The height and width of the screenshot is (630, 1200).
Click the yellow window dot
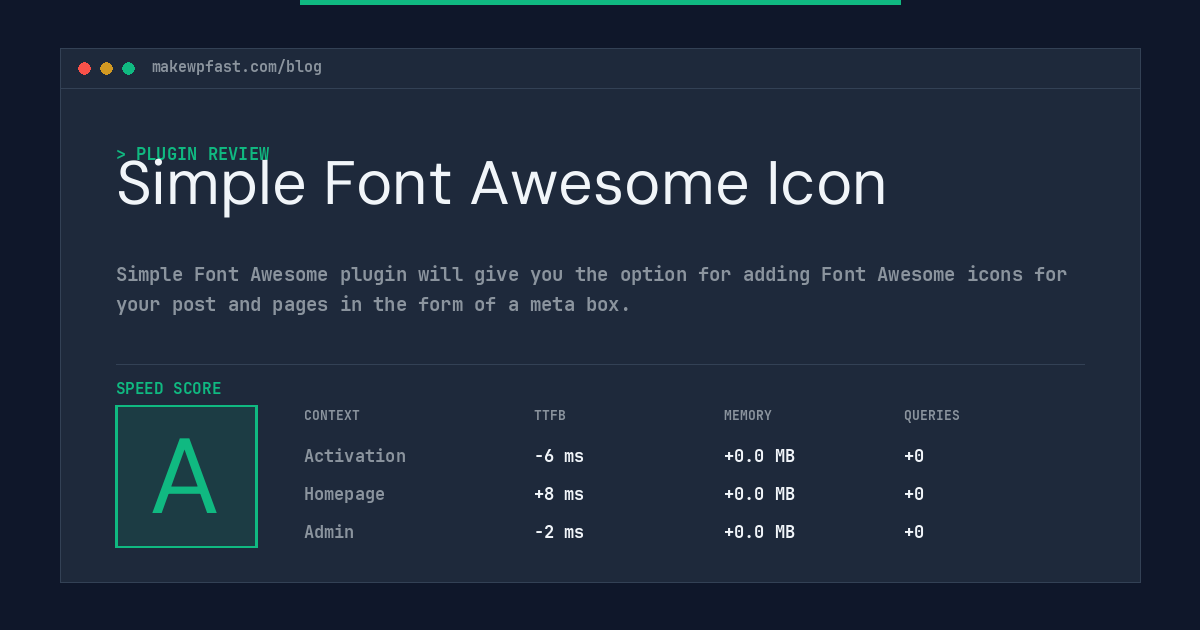pos(106,68)
